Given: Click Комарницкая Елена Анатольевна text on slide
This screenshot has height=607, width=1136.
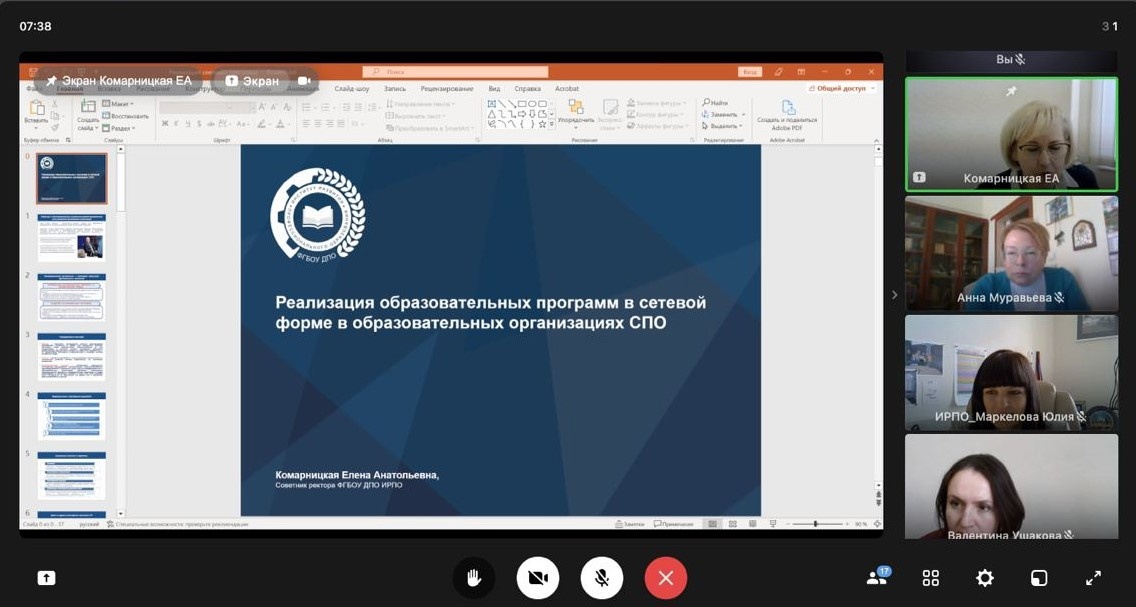Looking at the screenshot, I should (x=357, y=475).
